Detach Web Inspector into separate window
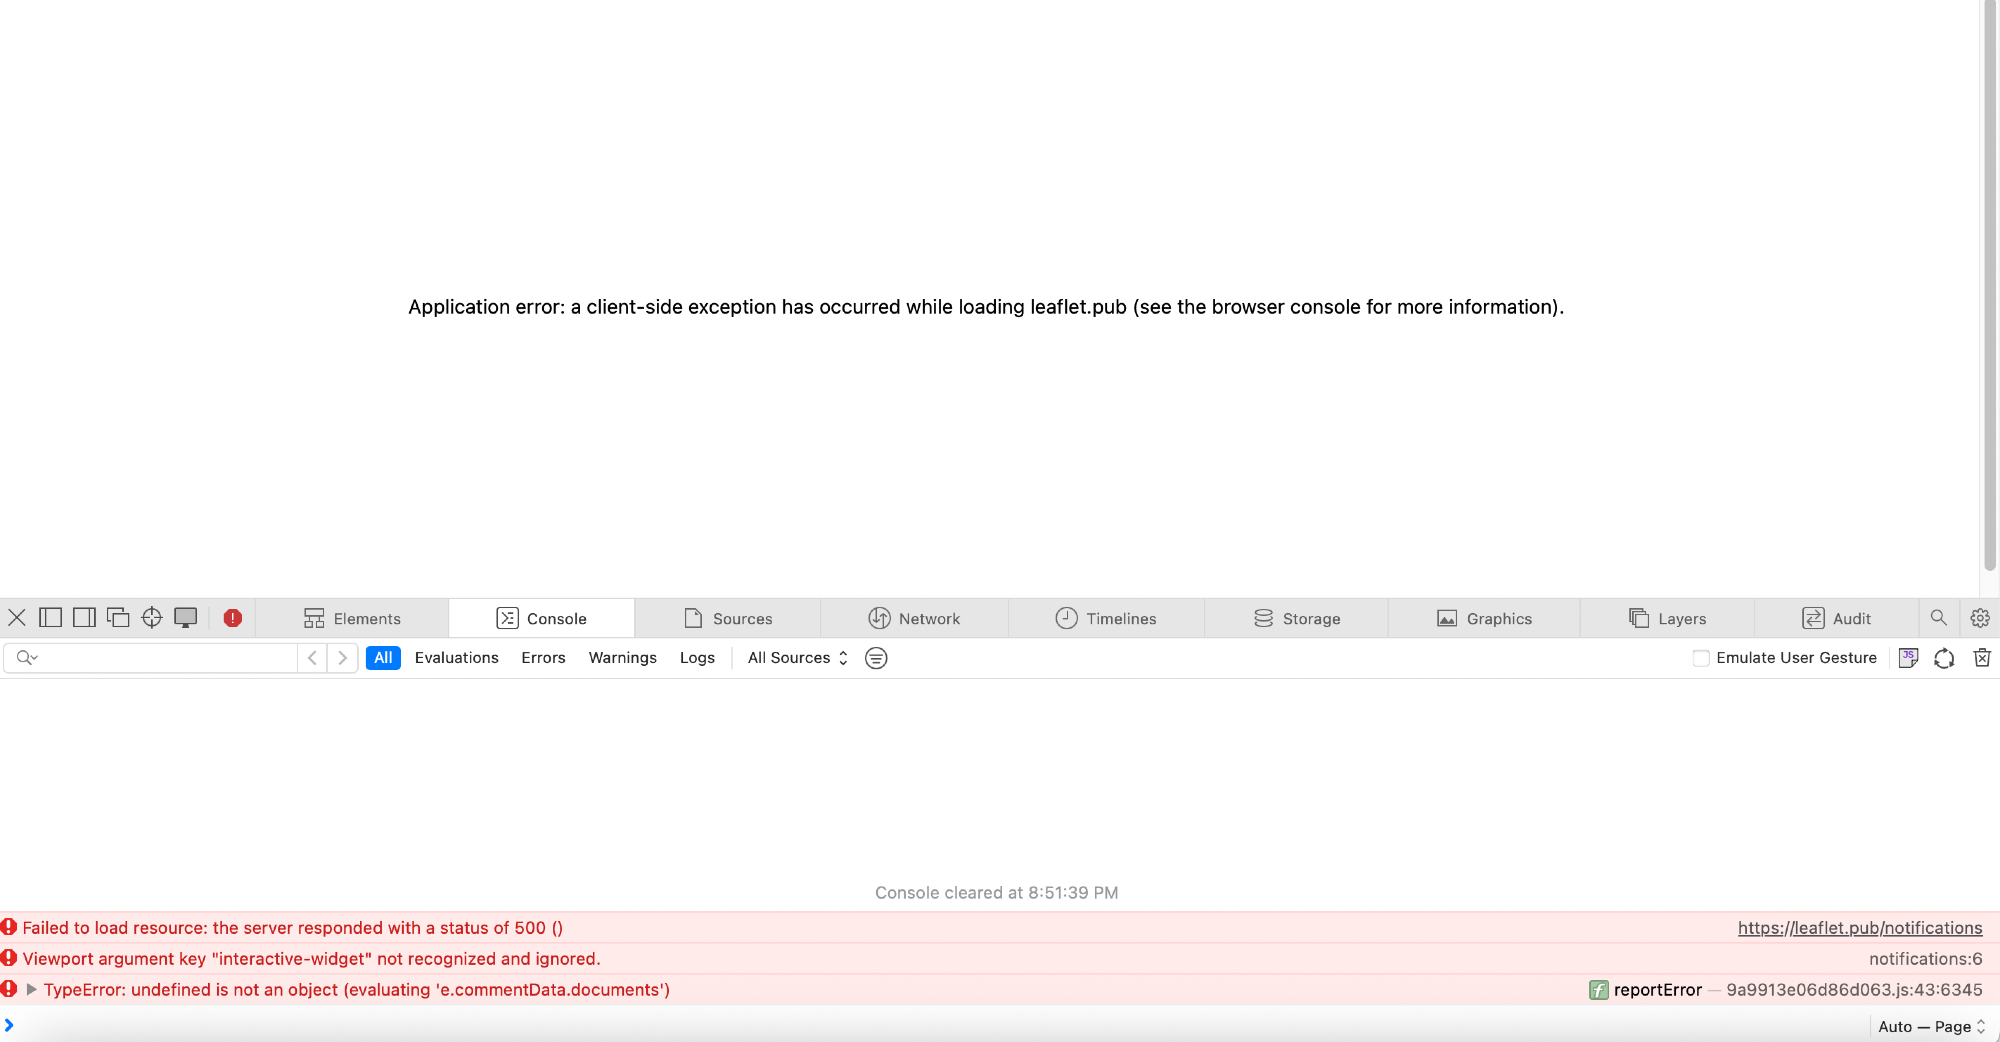 118,618
